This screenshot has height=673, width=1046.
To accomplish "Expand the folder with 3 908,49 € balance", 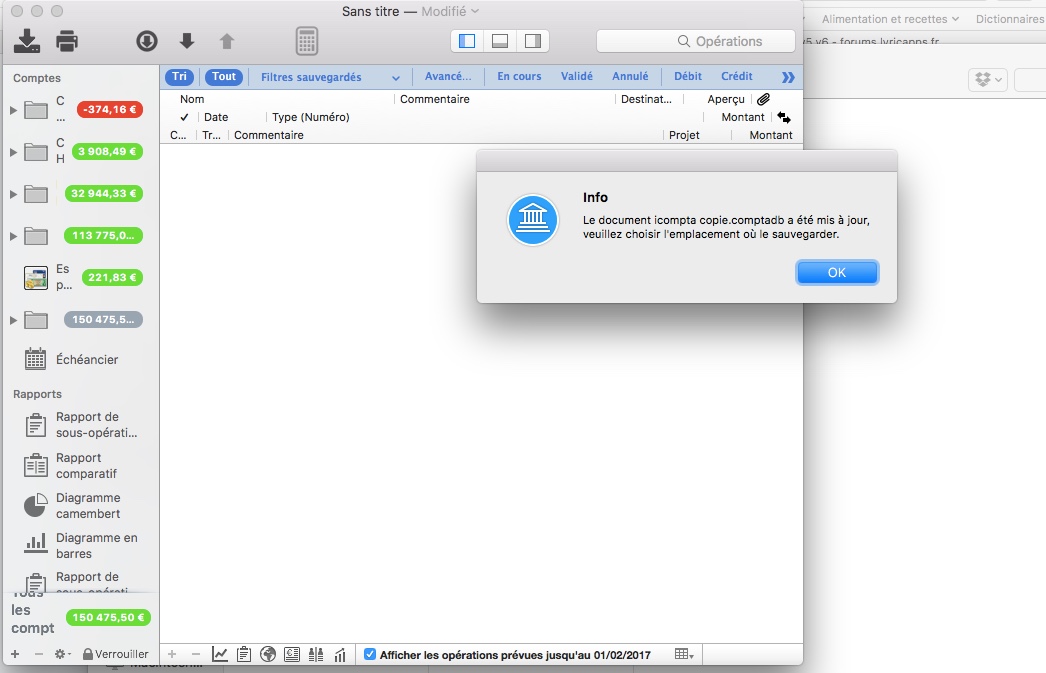I will tap(13, 152).
